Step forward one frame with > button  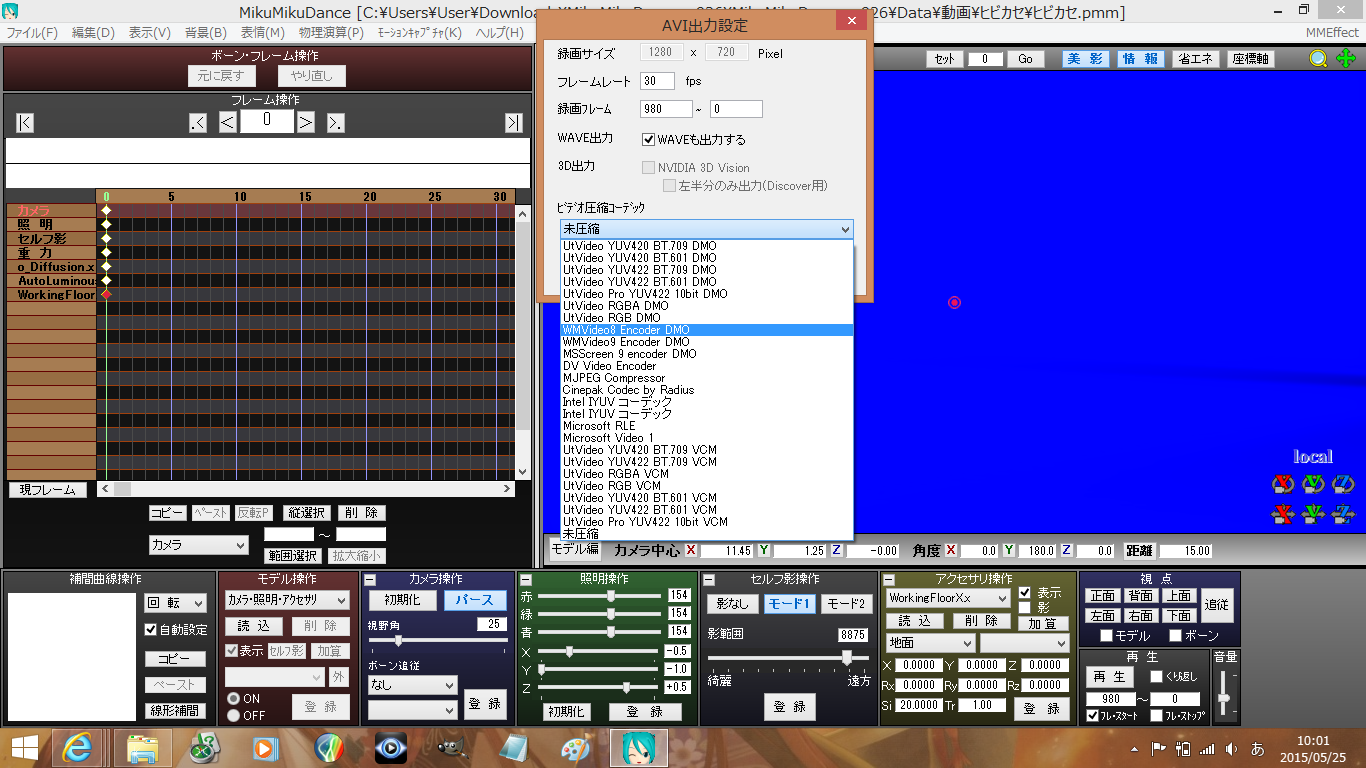306,123
